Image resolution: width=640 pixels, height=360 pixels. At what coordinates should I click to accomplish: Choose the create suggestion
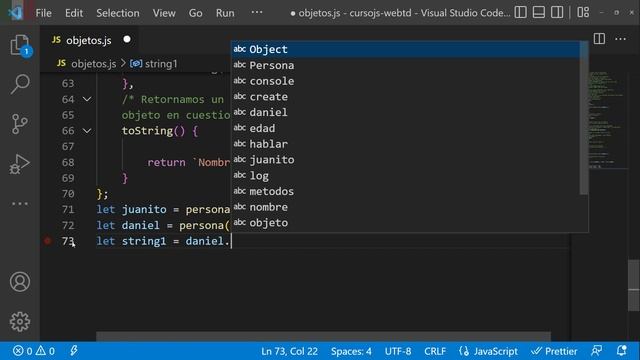tap(406, 96)
